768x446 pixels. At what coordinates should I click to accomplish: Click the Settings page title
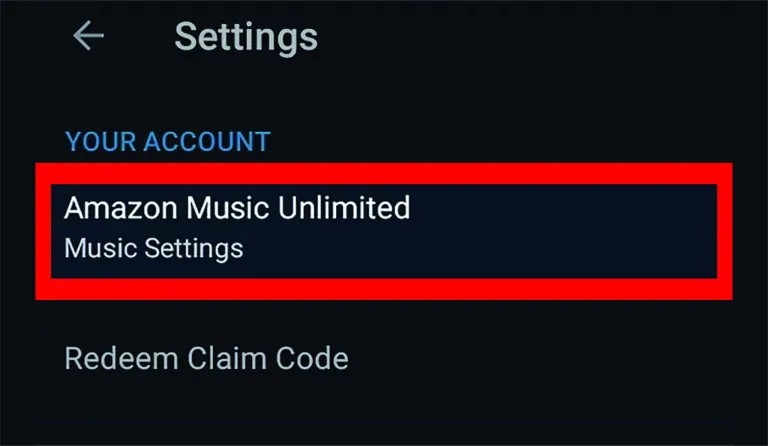click(x=246, y=37)
